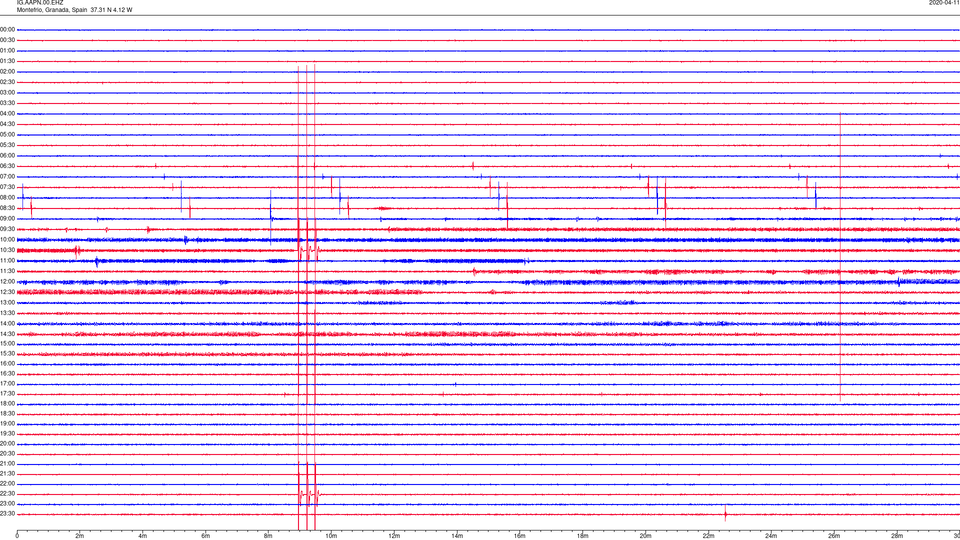Click the 22m tick label on time axis
This screenshot has width=960, height=540.
coord(708,536)
